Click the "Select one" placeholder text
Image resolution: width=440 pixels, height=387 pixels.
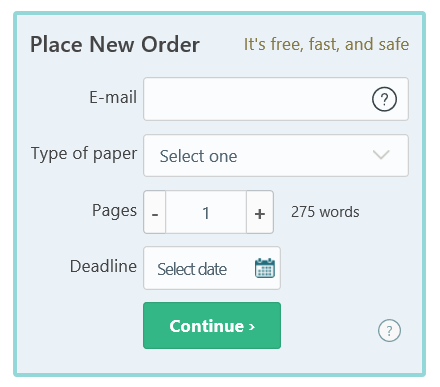pyautogui.click(x=198, y=156)
